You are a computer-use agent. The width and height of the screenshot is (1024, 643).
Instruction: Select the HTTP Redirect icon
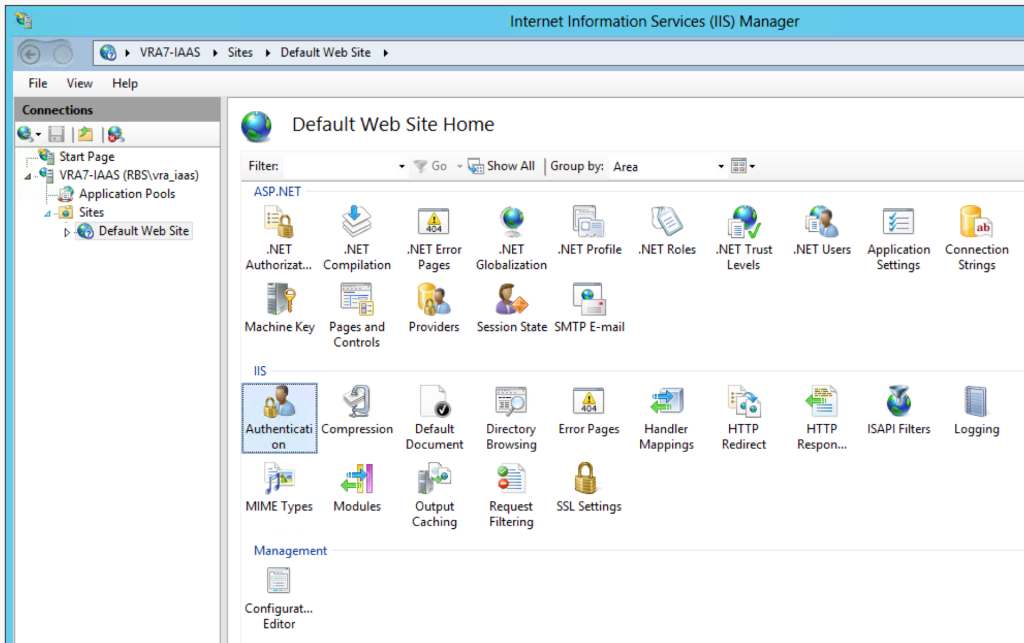tap(744, 410)
